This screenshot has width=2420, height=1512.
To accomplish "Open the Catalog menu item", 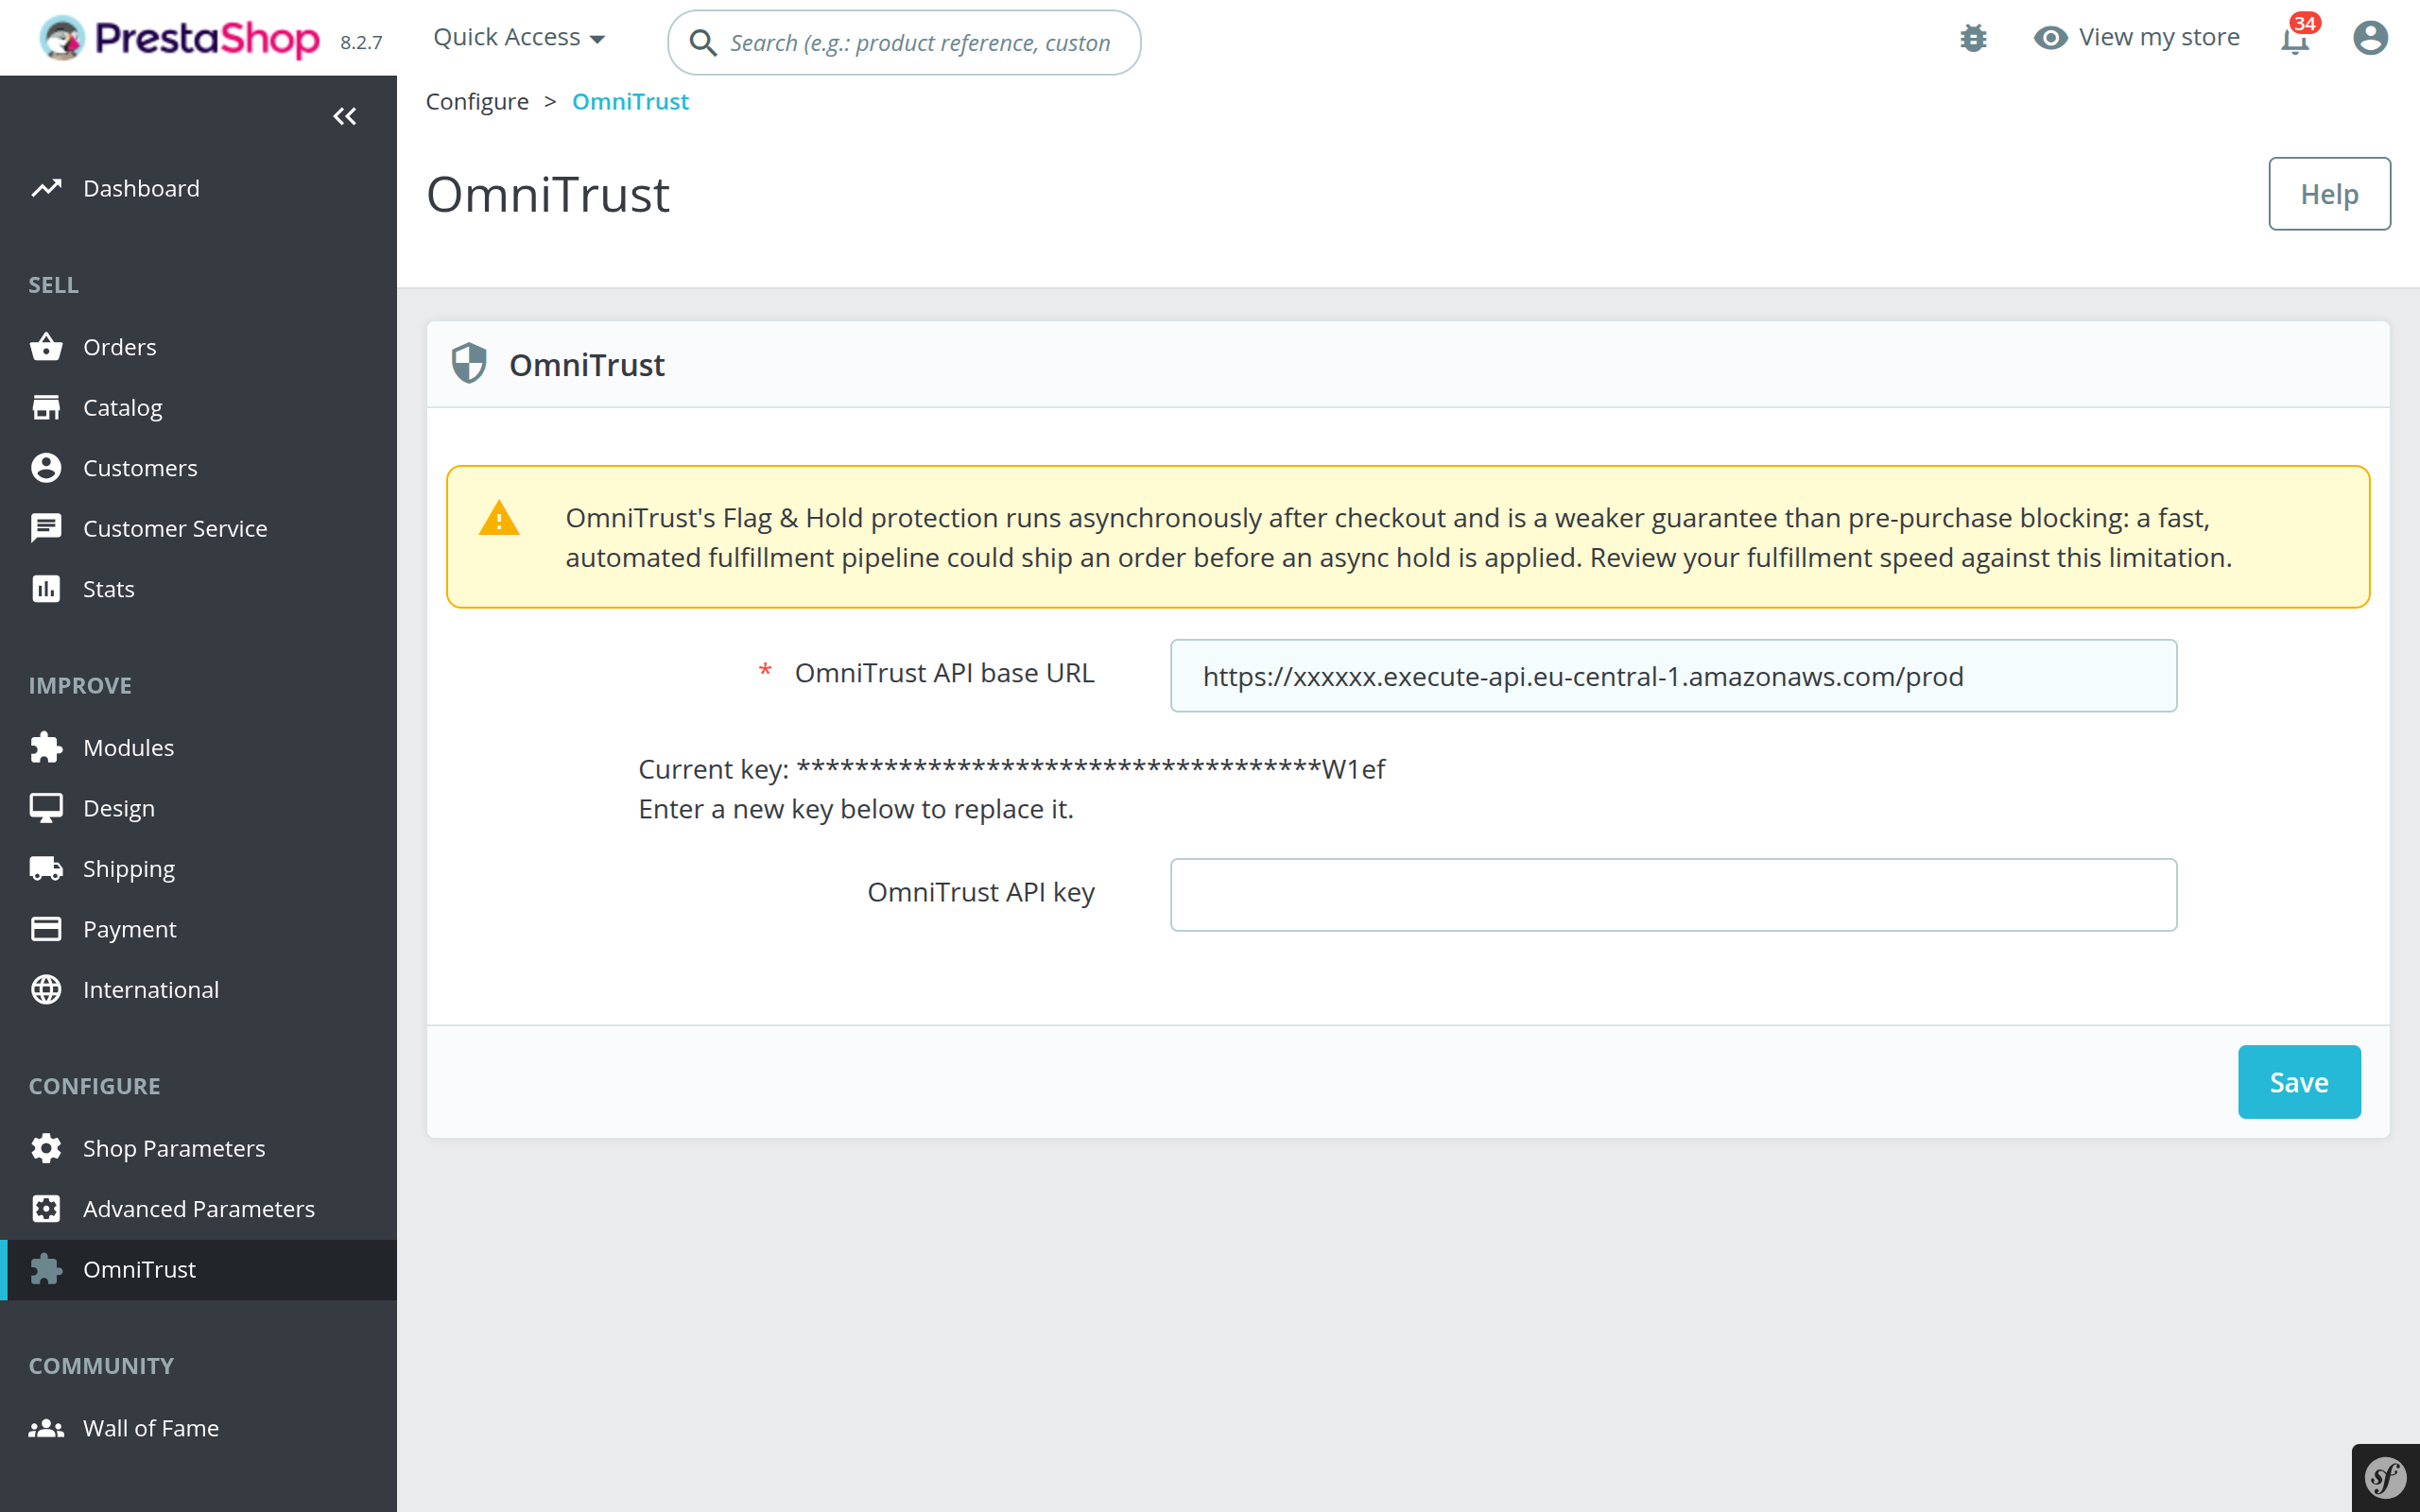I will coord(198,407).
